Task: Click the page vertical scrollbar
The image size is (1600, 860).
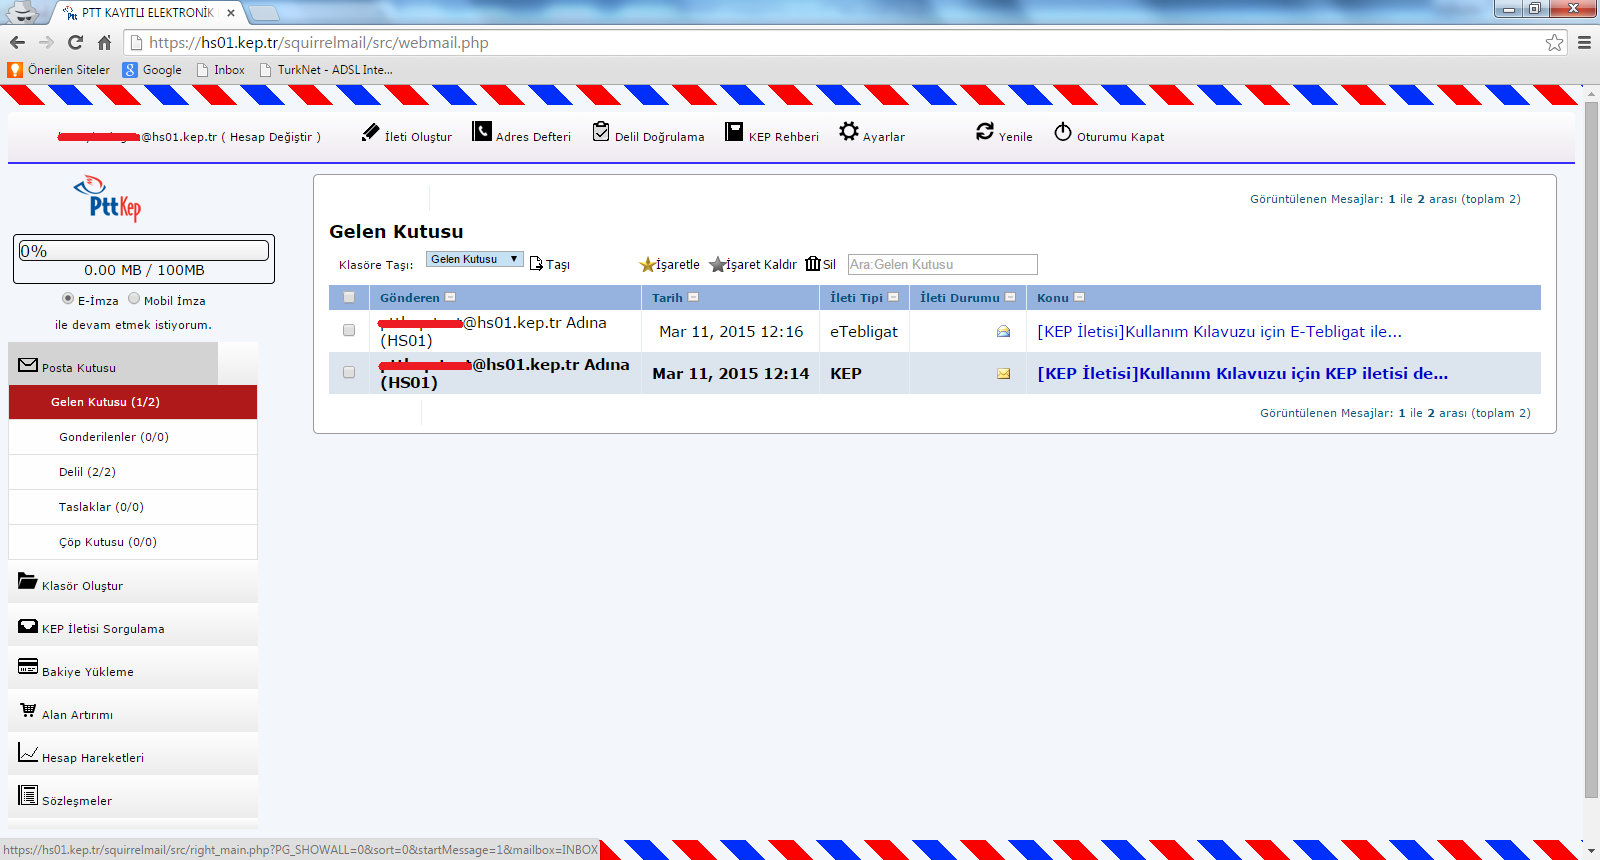Action: (x=1591, y=450)
